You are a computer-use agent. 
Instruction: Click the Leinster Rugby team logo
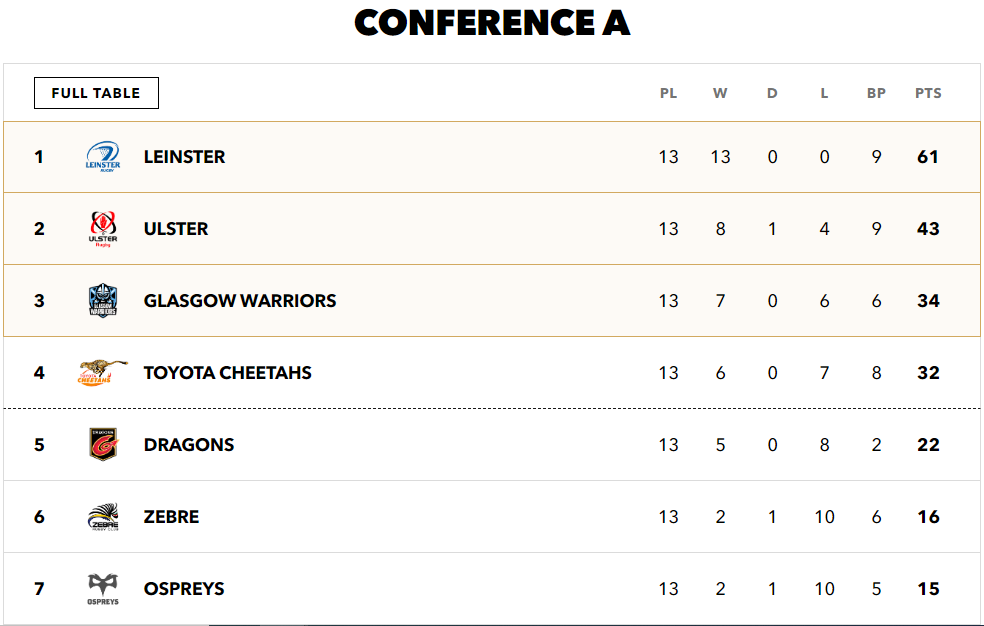(x=103, y=157)
